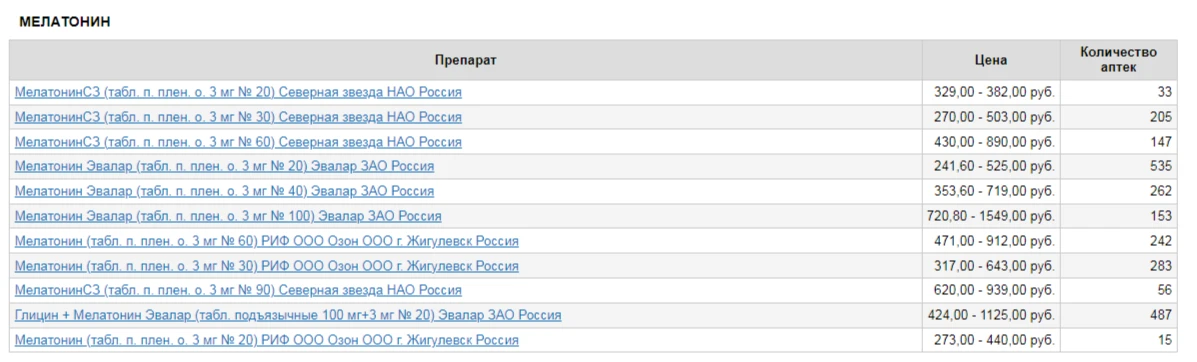Open МелатонинСЗ № 20 Северная звезда link
The width and height of the screenshot is (1197, 362).
238,92
